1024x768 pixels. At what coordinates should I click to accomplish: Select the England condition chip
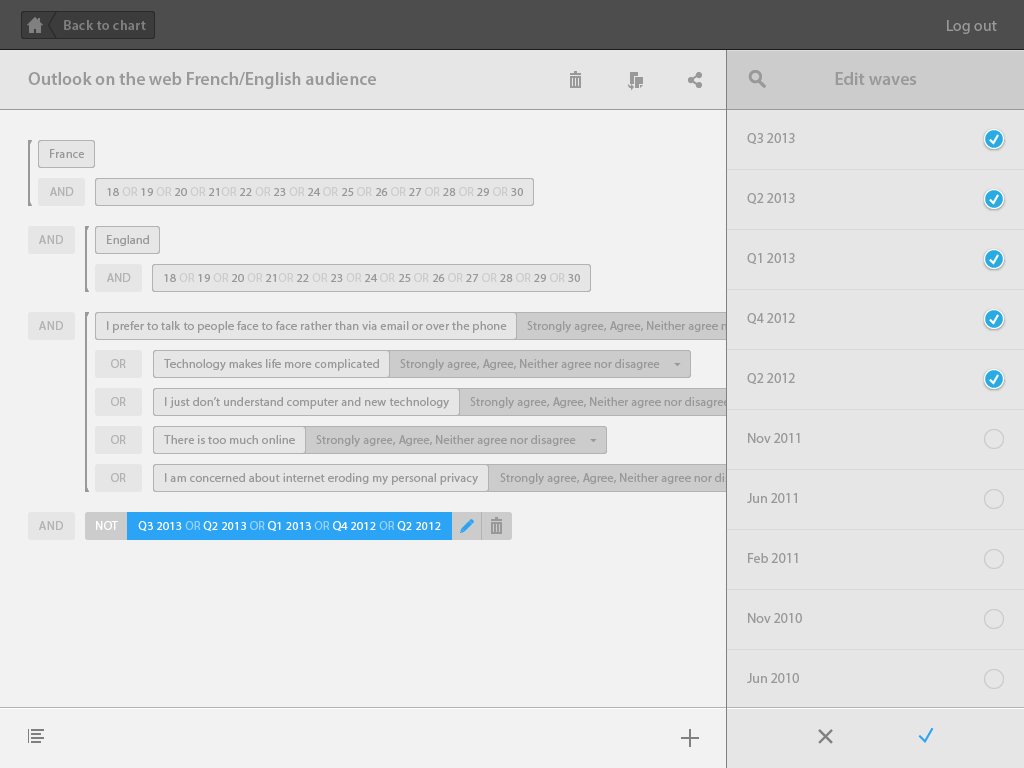click(128, 240)
